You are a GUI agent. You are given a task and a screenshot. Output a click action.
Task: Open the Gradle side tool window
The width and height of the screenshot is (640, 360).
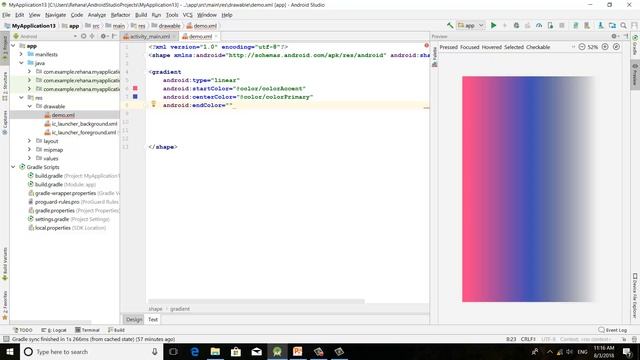click(635, 44)
